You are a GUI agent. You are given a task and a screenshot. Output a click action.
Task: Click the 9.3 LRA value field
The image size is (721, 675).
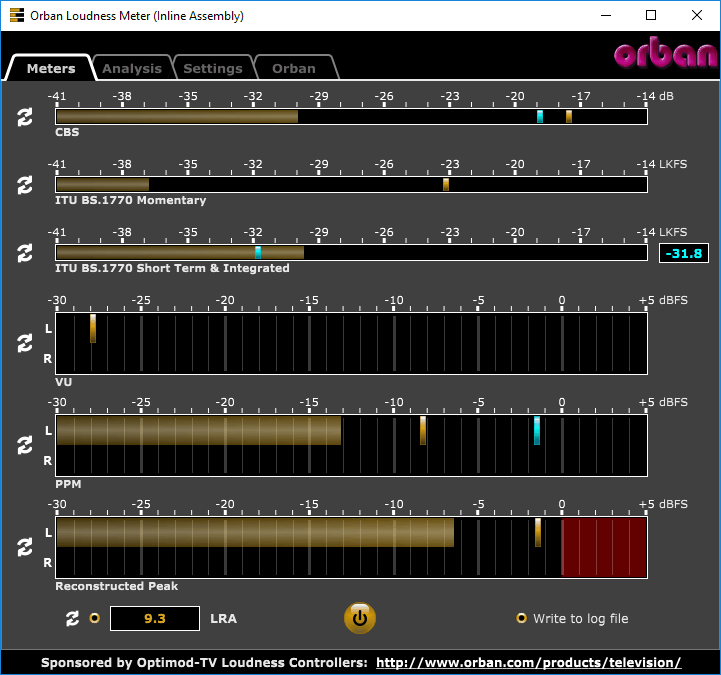click(155, 618)
